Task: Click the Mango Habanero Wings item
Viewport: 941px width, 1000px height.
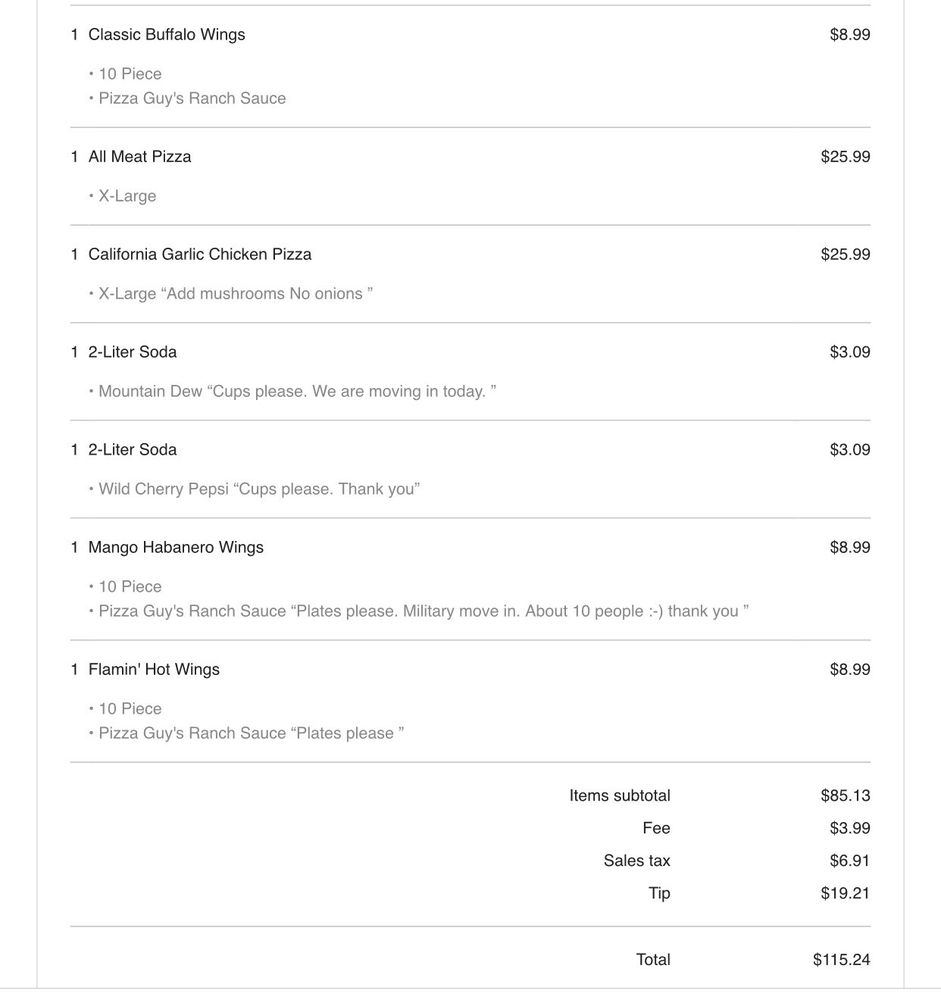Action: (x=175, y=548)
